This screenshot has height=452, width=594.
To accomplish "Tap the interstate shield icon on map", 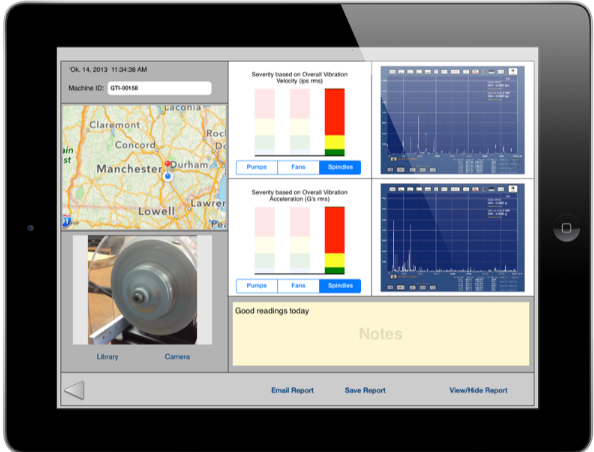I will 66,221.
